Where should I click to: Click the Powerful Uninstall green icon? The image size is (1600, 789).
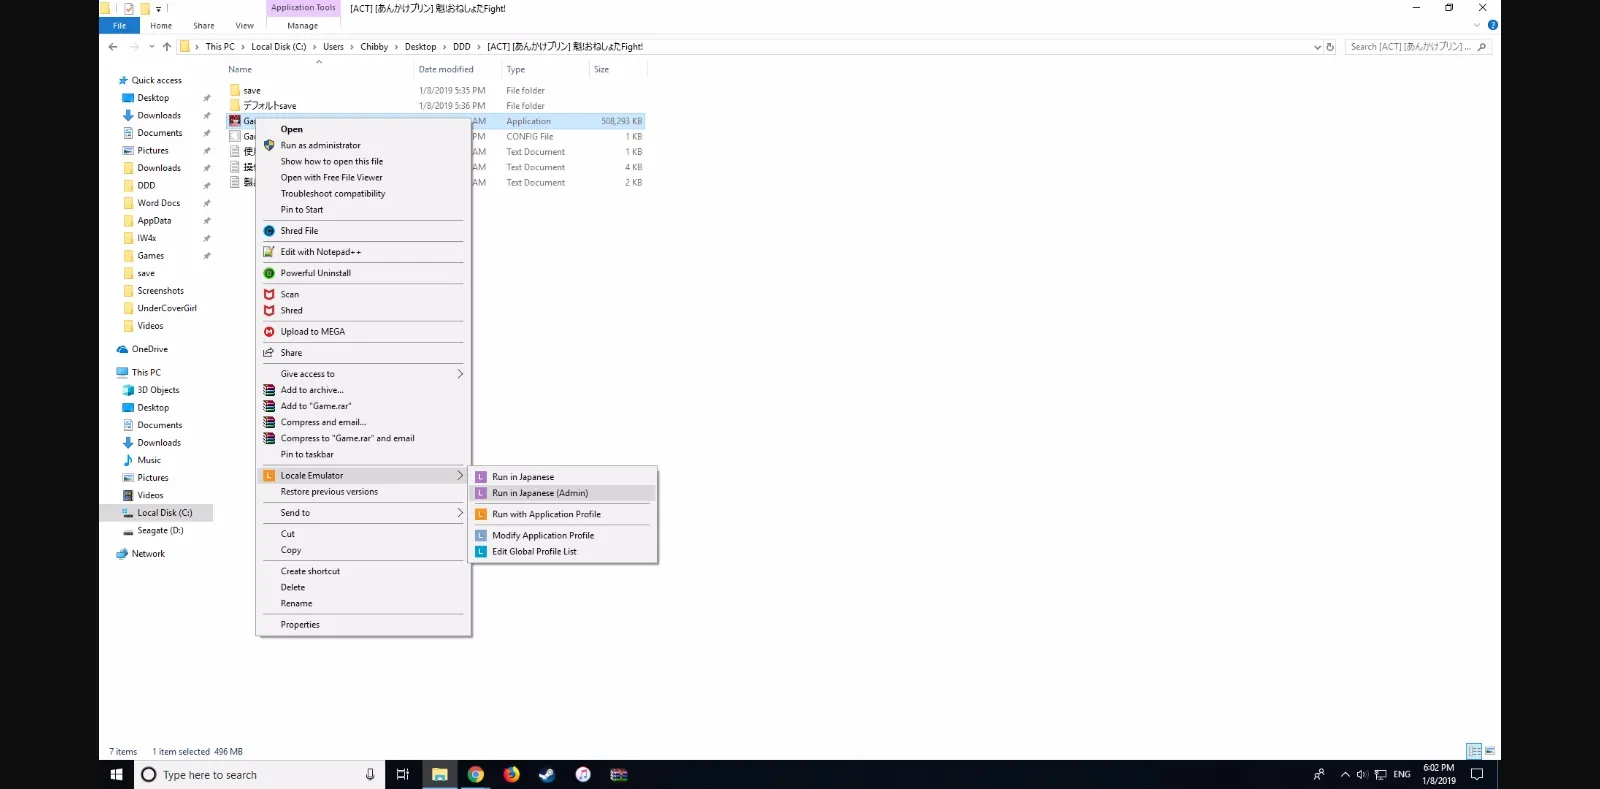pyautogui.click(x=269, y=273)
